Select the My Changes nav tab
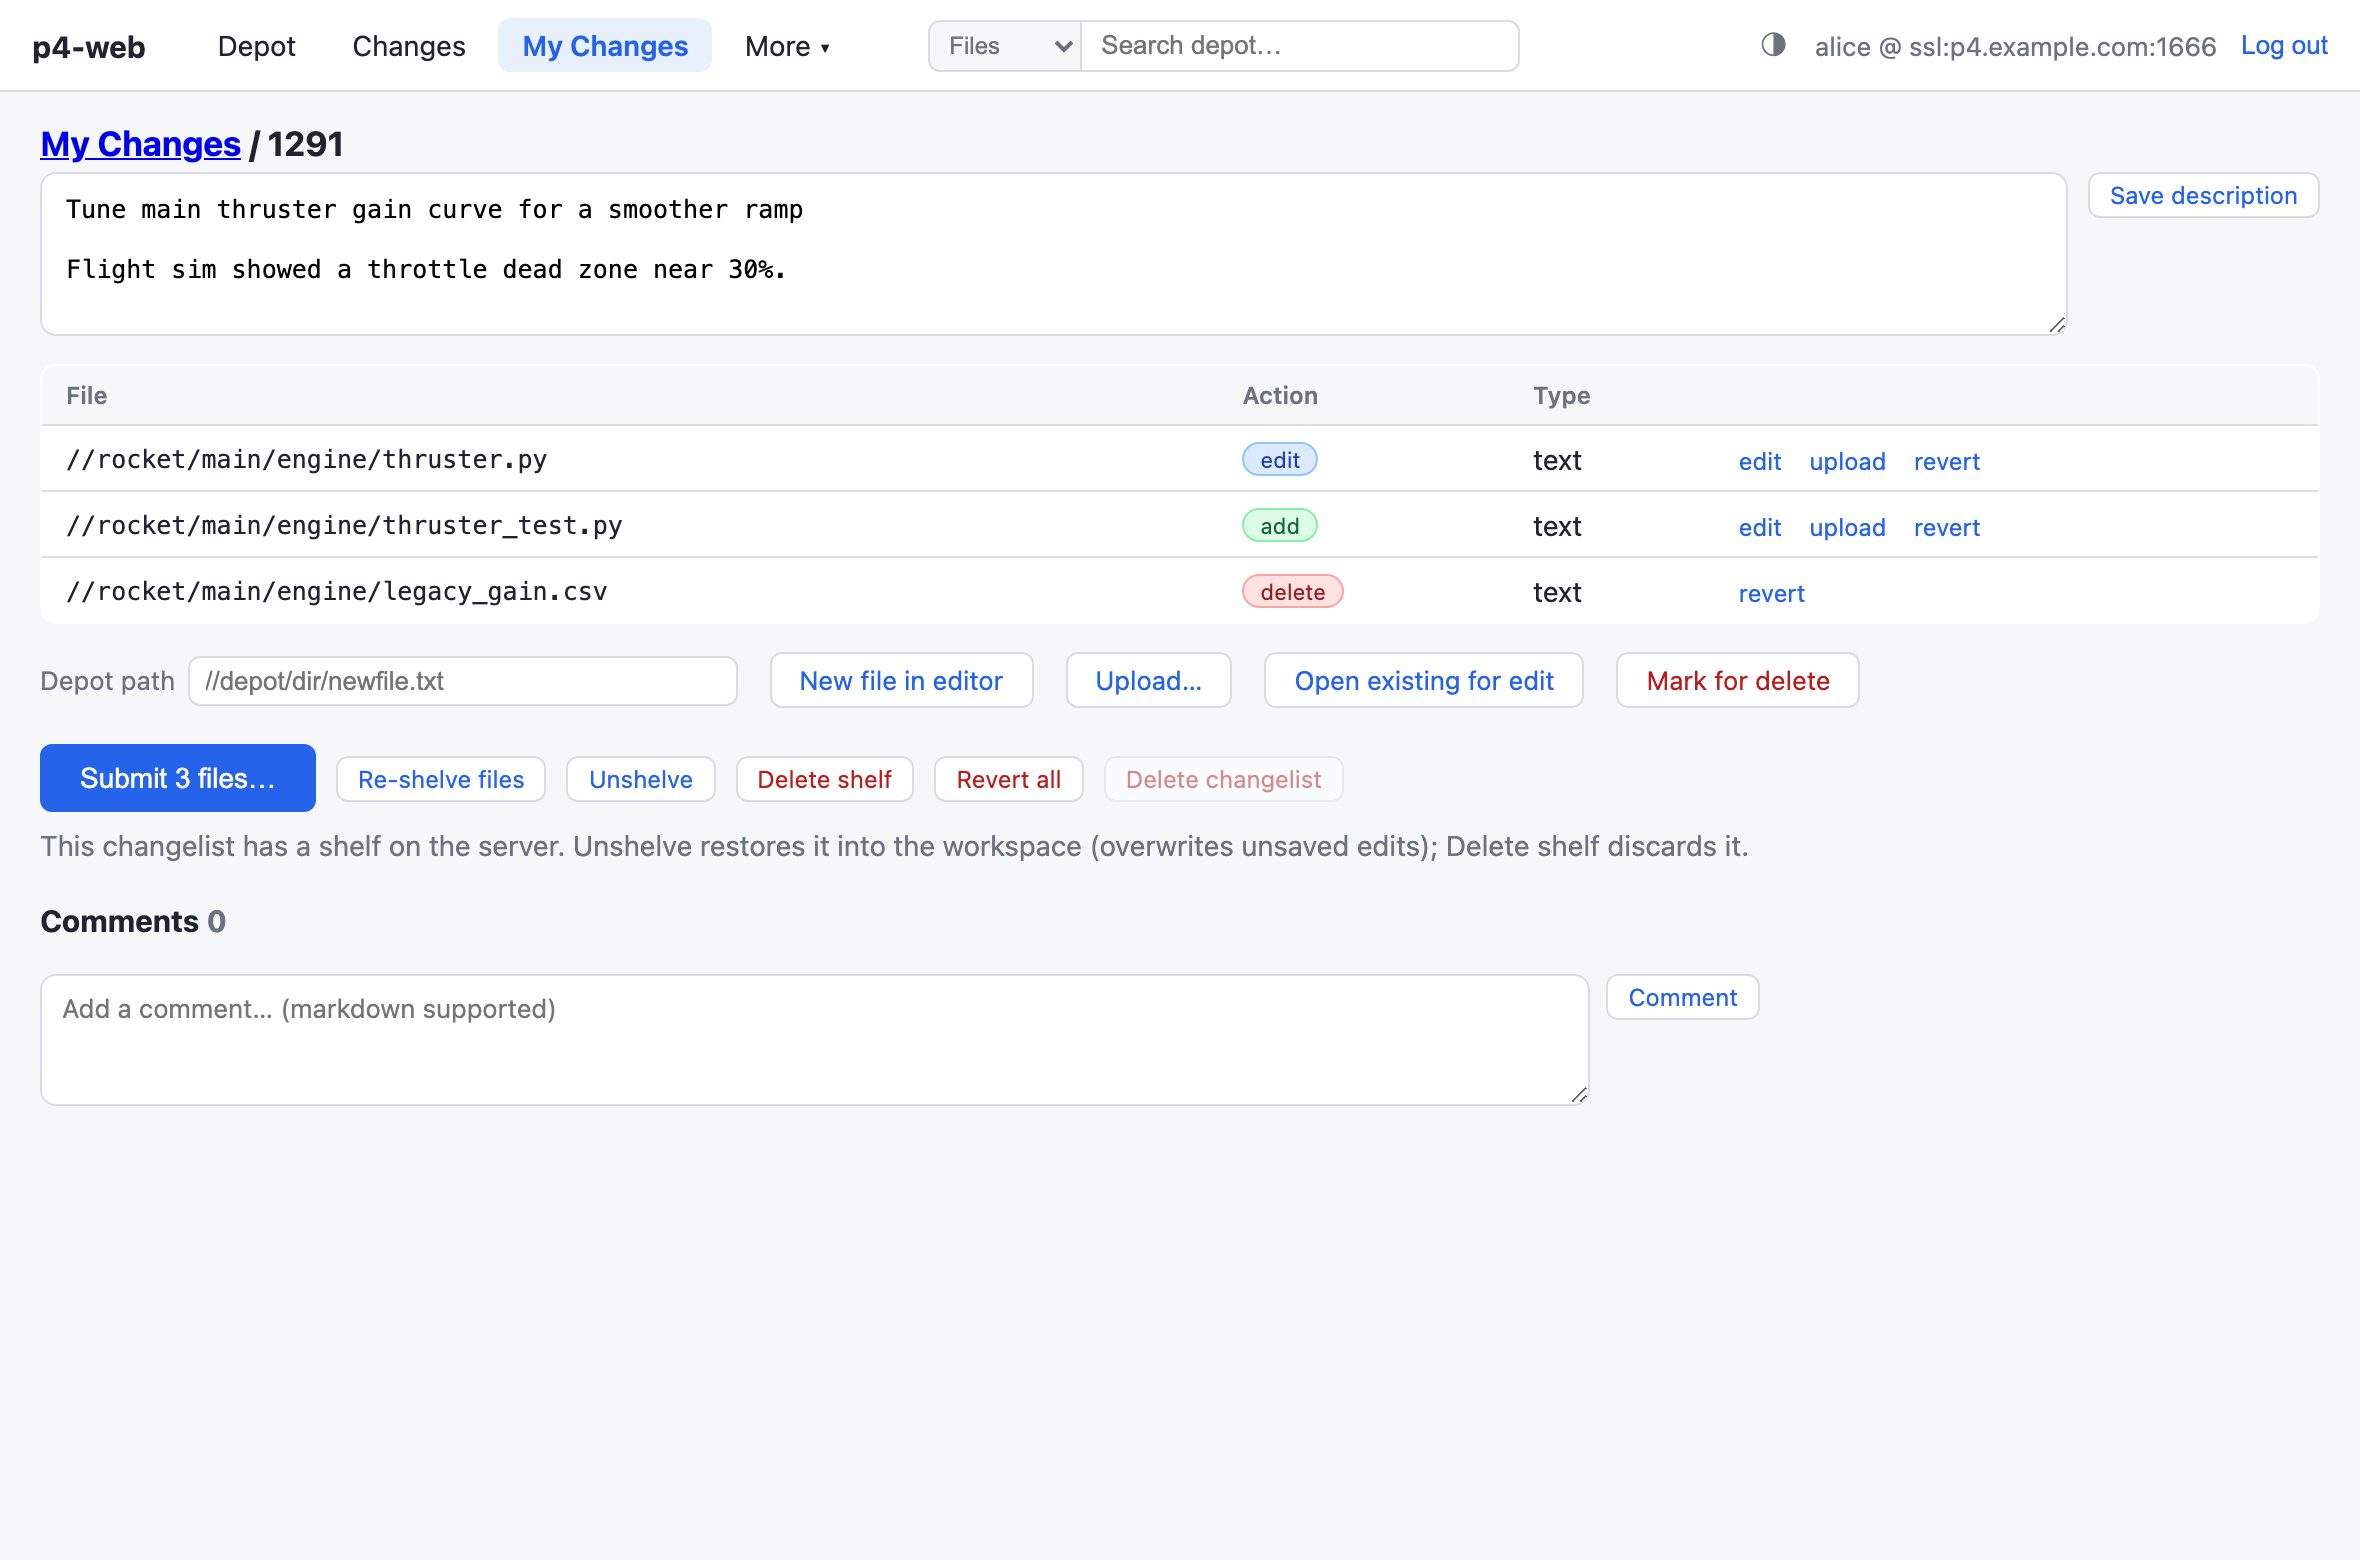The width and height of the screenshot is (2360, 1560). click(x=605, y=46)
